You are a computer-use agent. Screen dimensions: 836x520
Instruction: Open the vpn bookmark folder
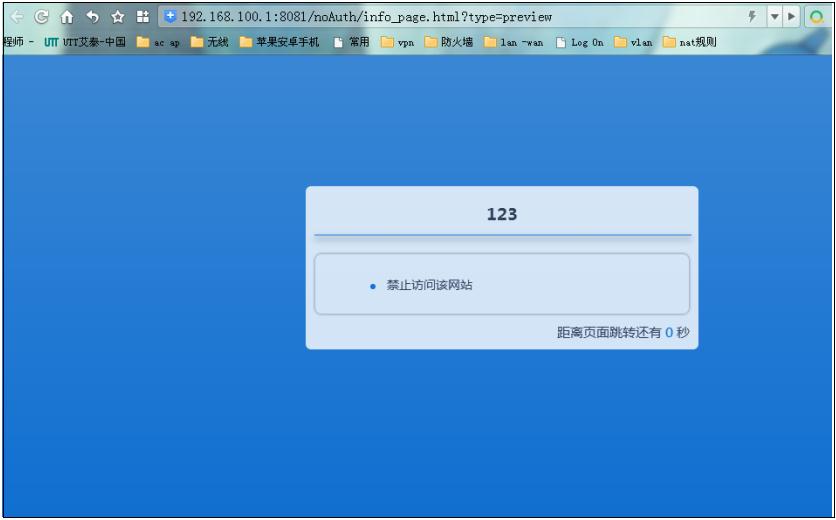coord(397,43)
